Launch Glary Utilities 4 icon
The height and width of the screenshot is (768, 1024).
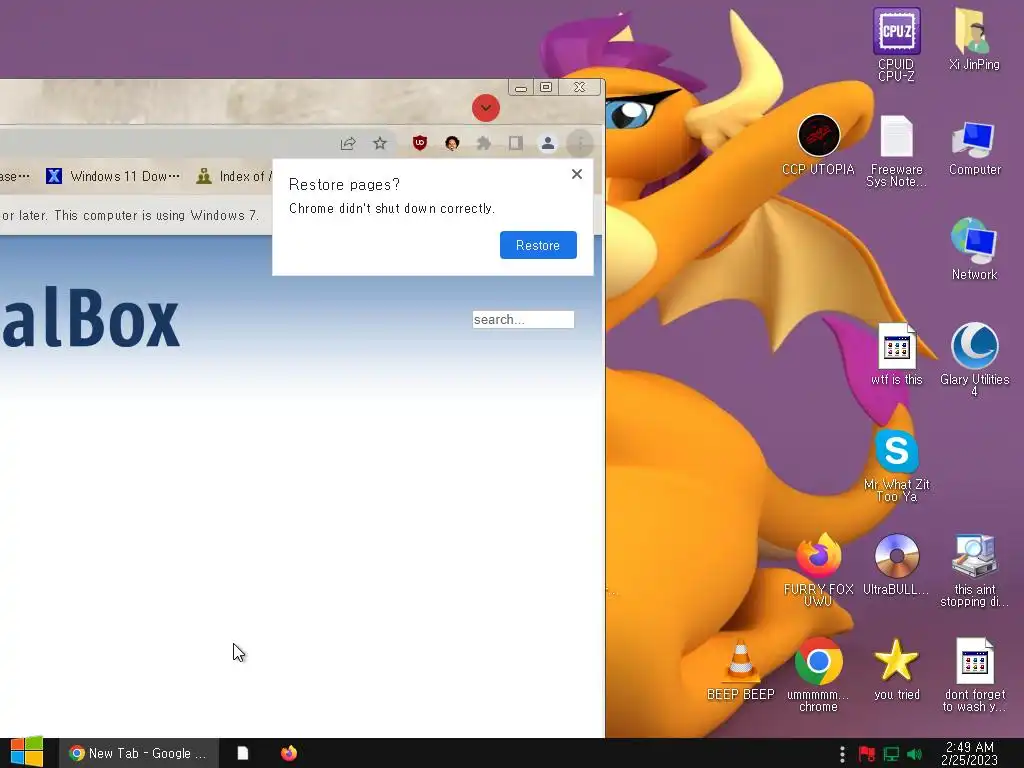974,360
